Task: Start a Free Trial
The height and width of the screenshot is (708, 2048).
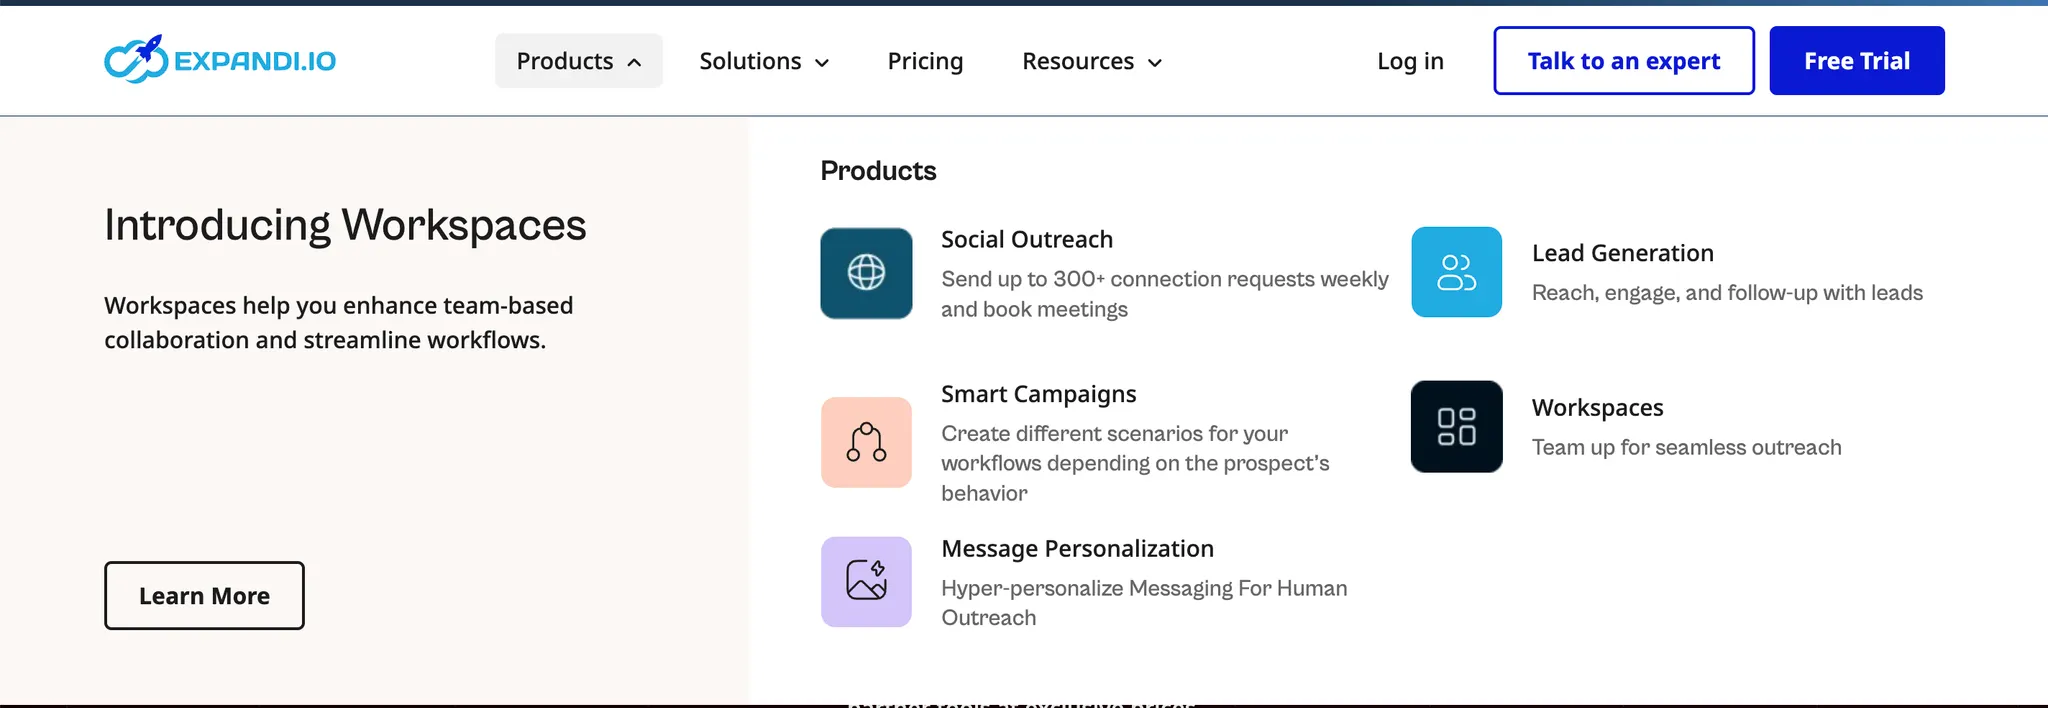Action: click(x=1856, y=61)
